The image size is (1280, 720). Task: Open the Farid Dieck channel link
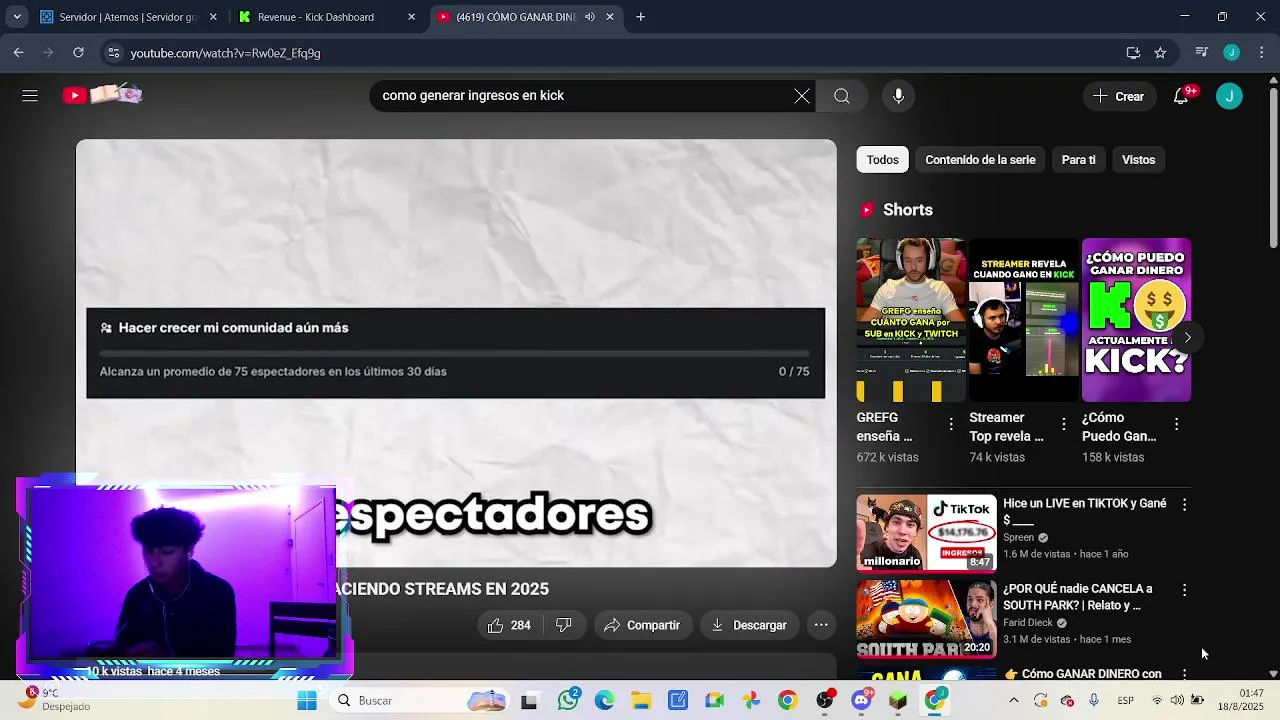pos(1028,622)
